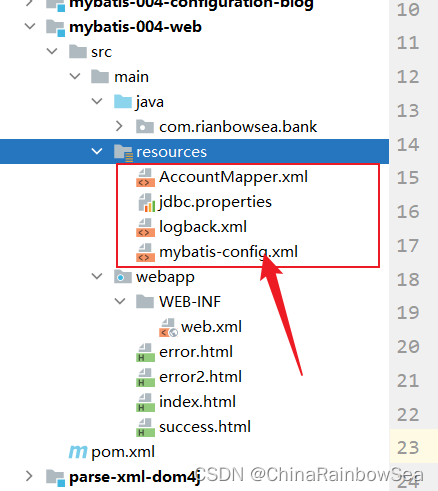Click the error.html file icon
The image size is (438, 491).
coord(145,352)
